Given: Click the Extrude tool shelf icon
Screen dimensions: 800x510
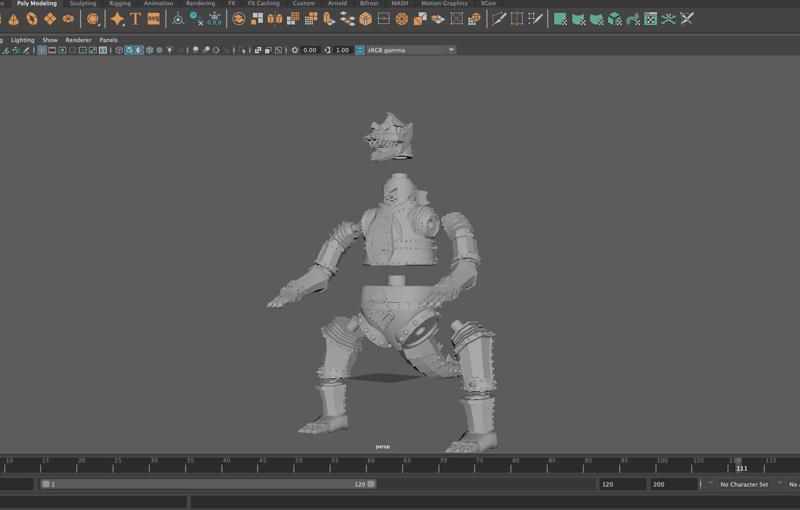Looking at the screenshot, I should [x=366, y=19].
